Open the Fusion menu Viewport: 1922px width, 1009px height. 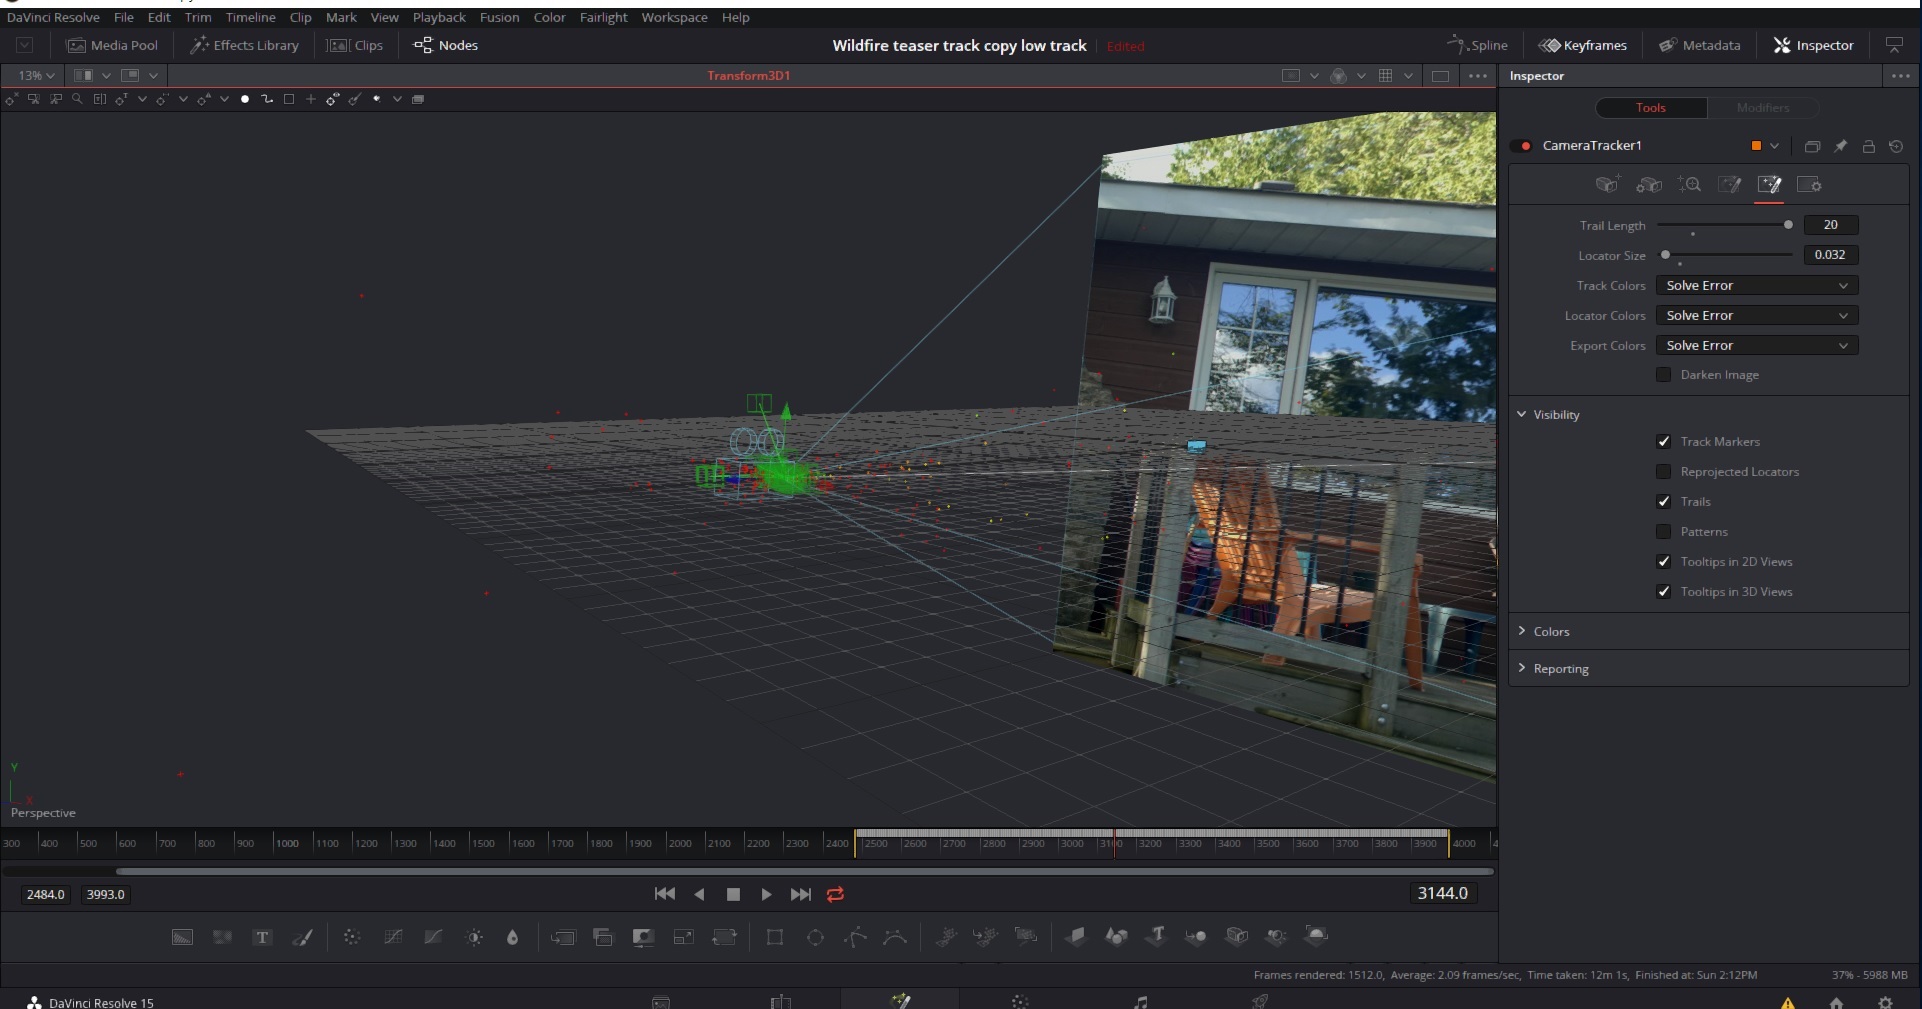coord(499,17)
